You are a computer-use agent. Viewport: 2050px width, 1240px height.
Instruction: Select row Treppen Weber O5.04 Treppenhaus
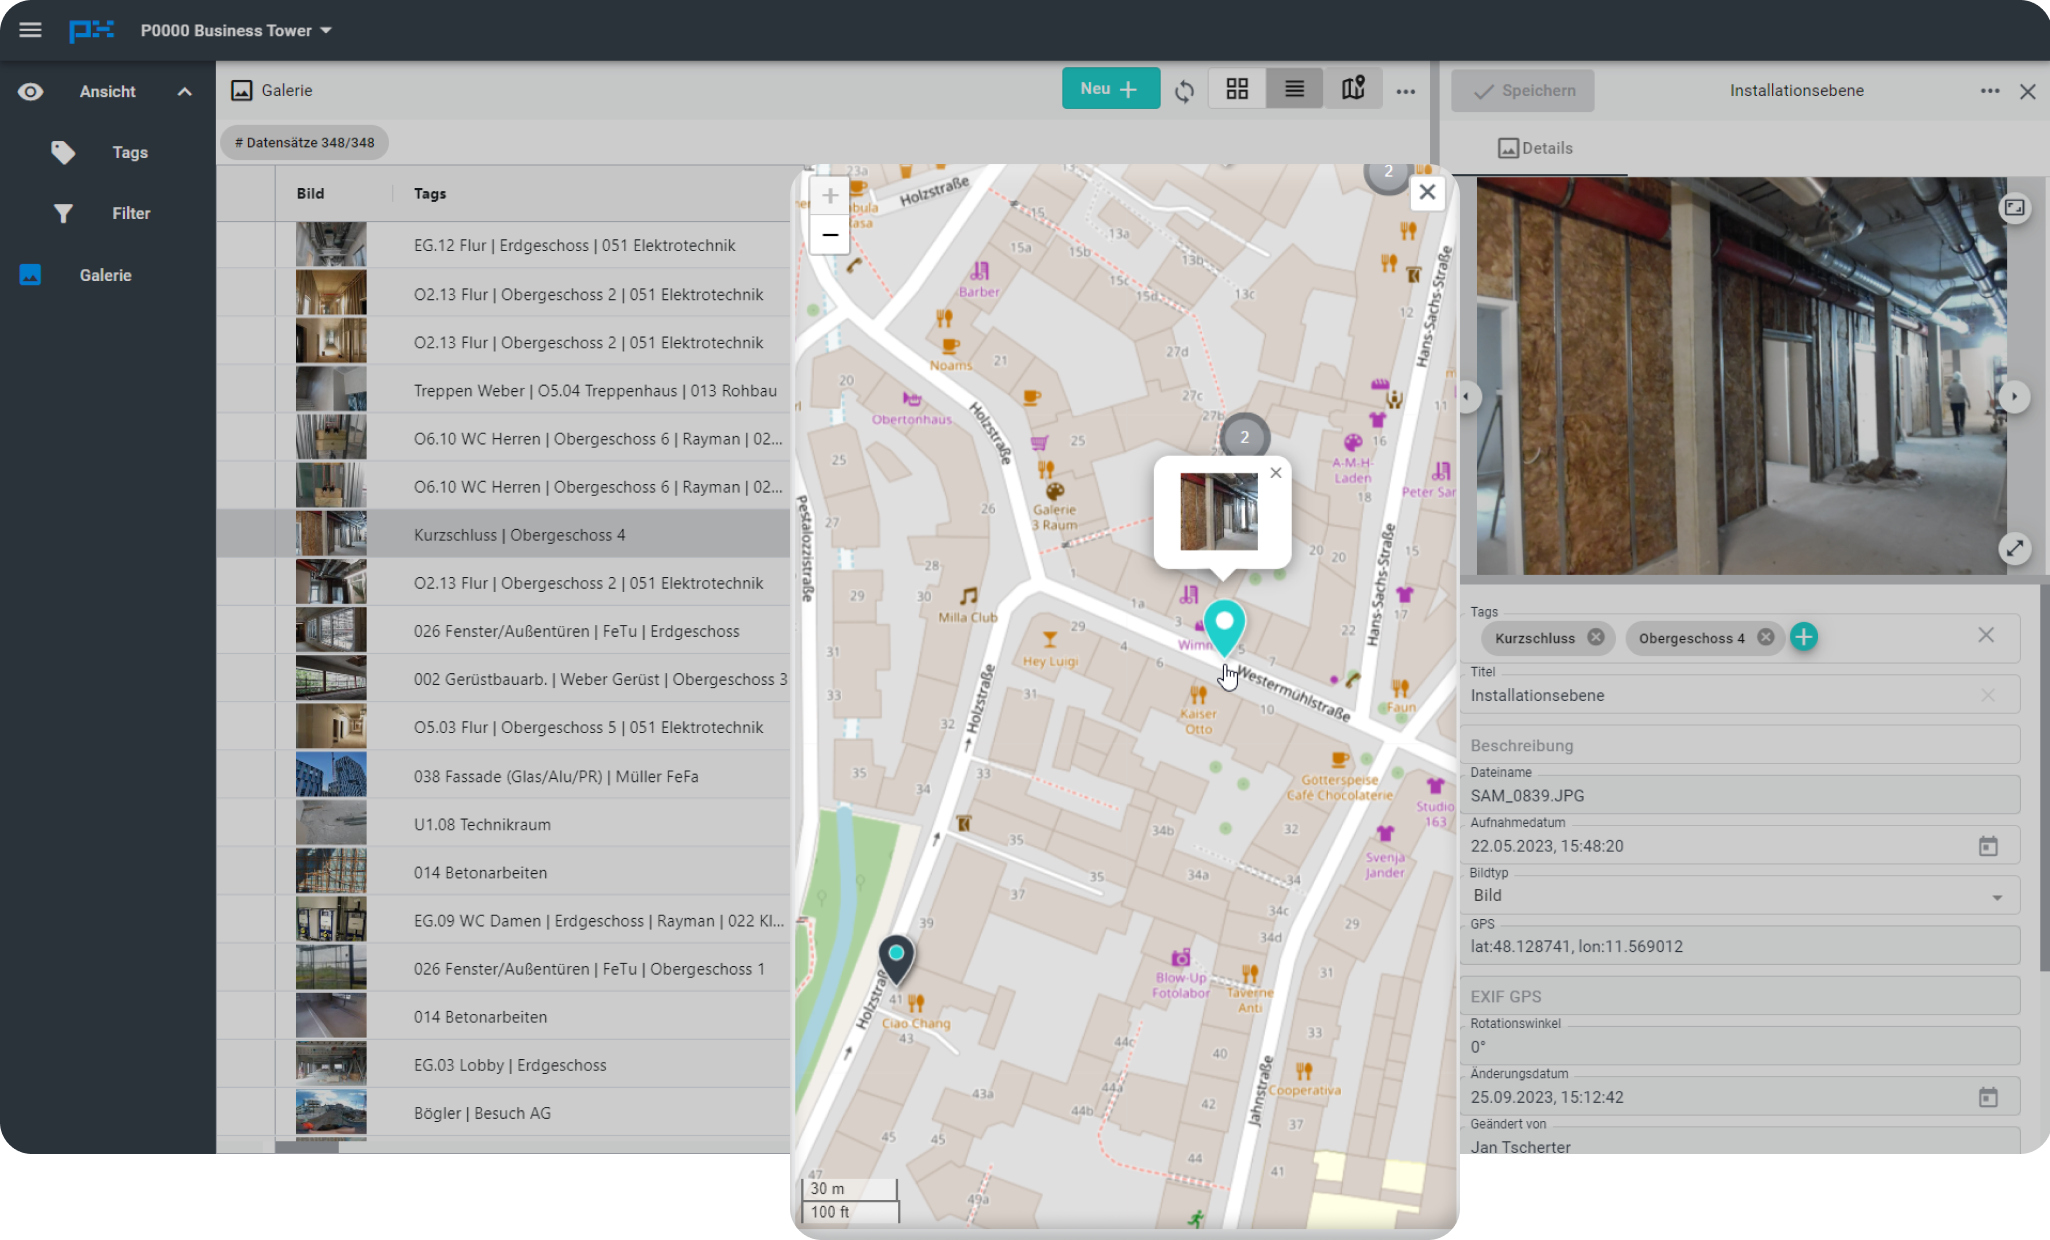(x=503, y=390)
